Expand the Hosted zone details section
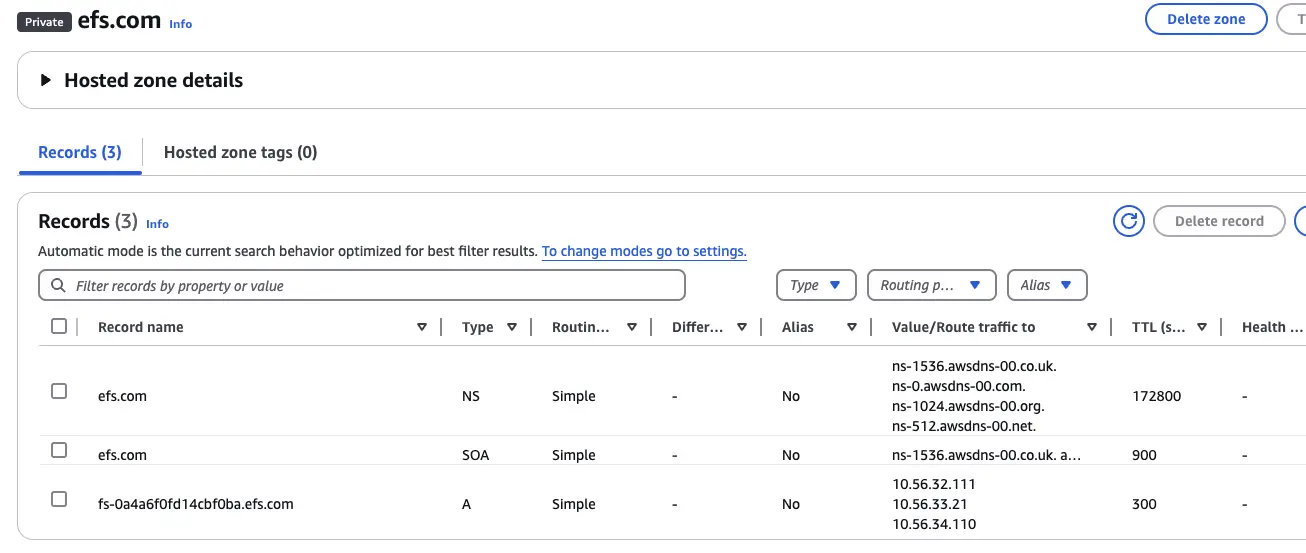The width and height of the screenshot is (1306, 553). coord(45,81)
